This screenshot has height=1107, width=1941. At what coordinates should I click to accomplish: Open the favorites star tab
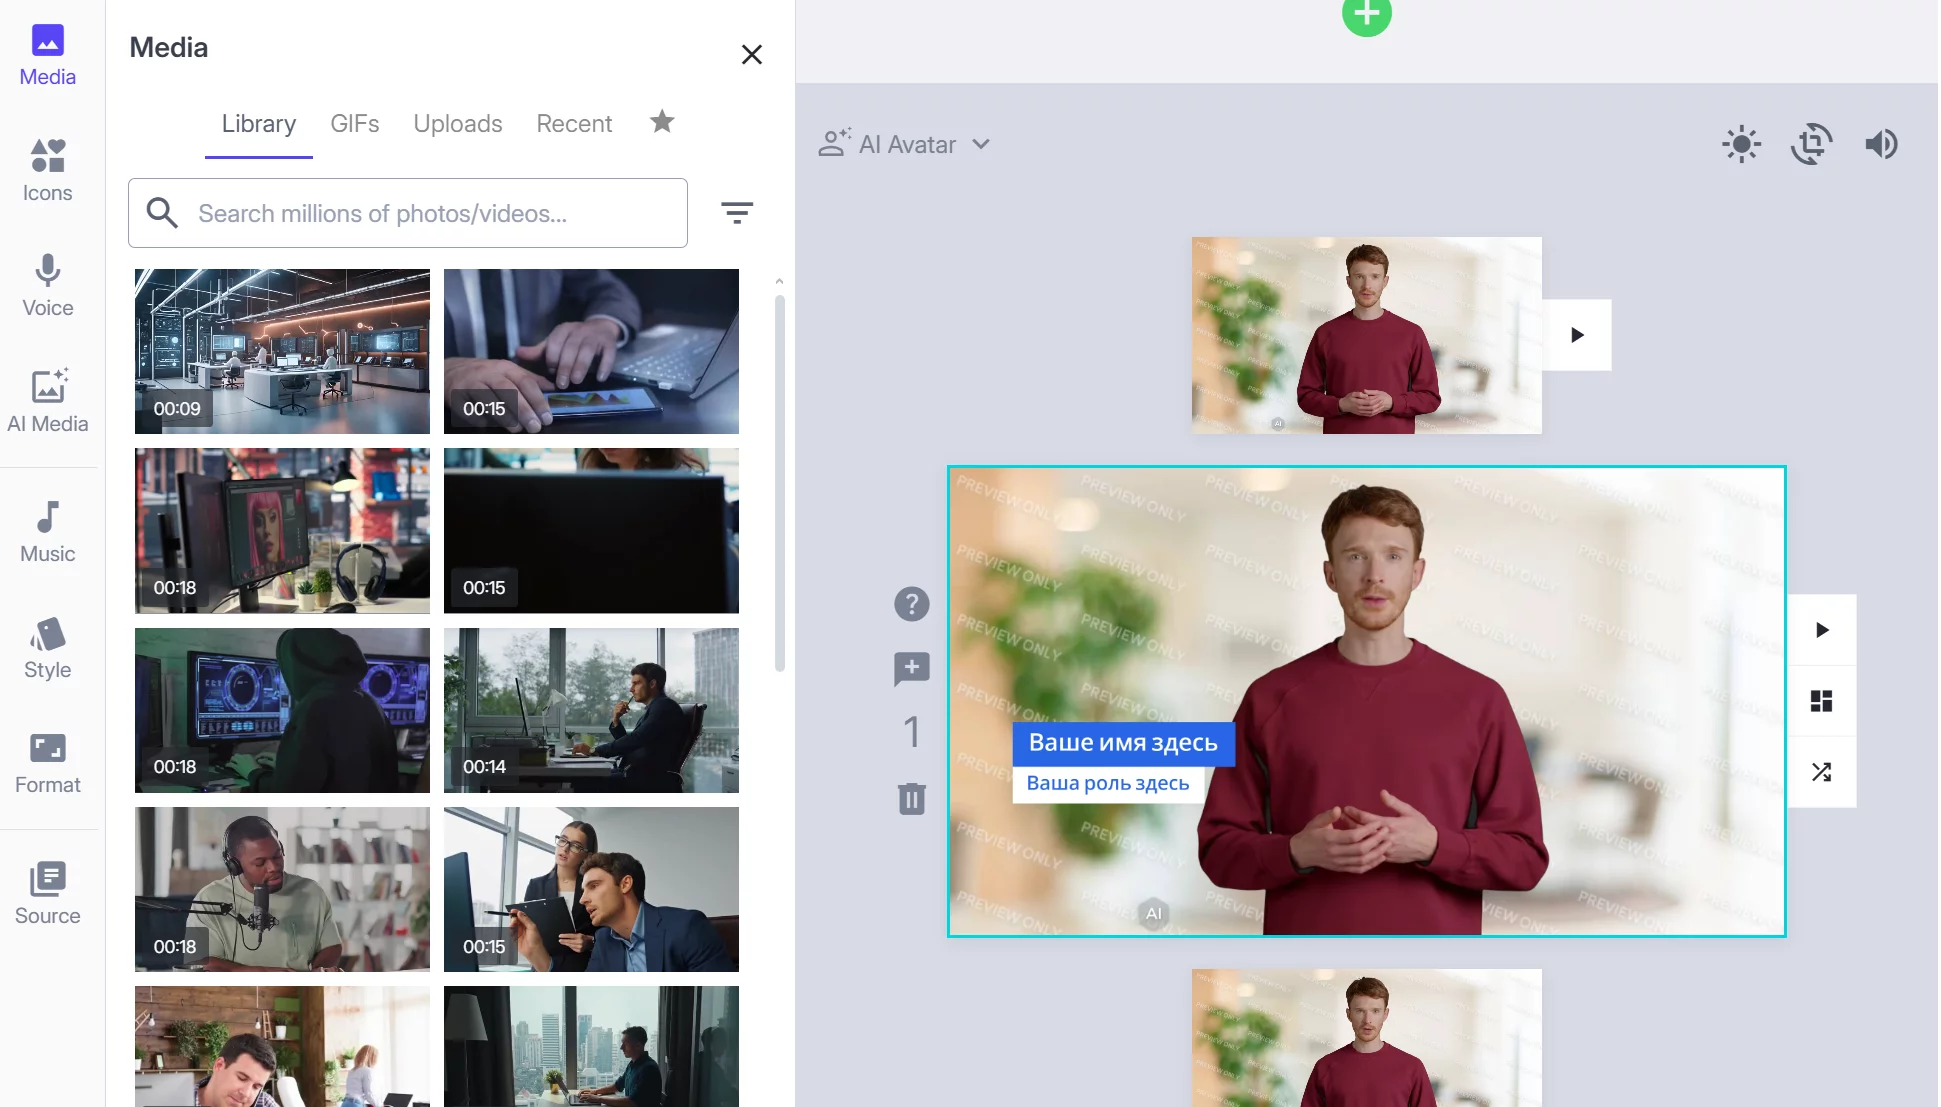tap(662, 122)
